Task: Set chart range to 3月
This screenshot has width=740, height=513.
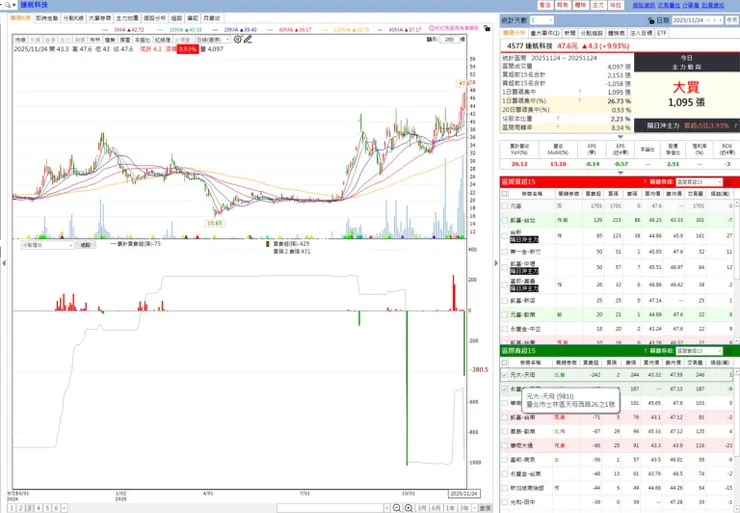Action: [x=422, y=508]
